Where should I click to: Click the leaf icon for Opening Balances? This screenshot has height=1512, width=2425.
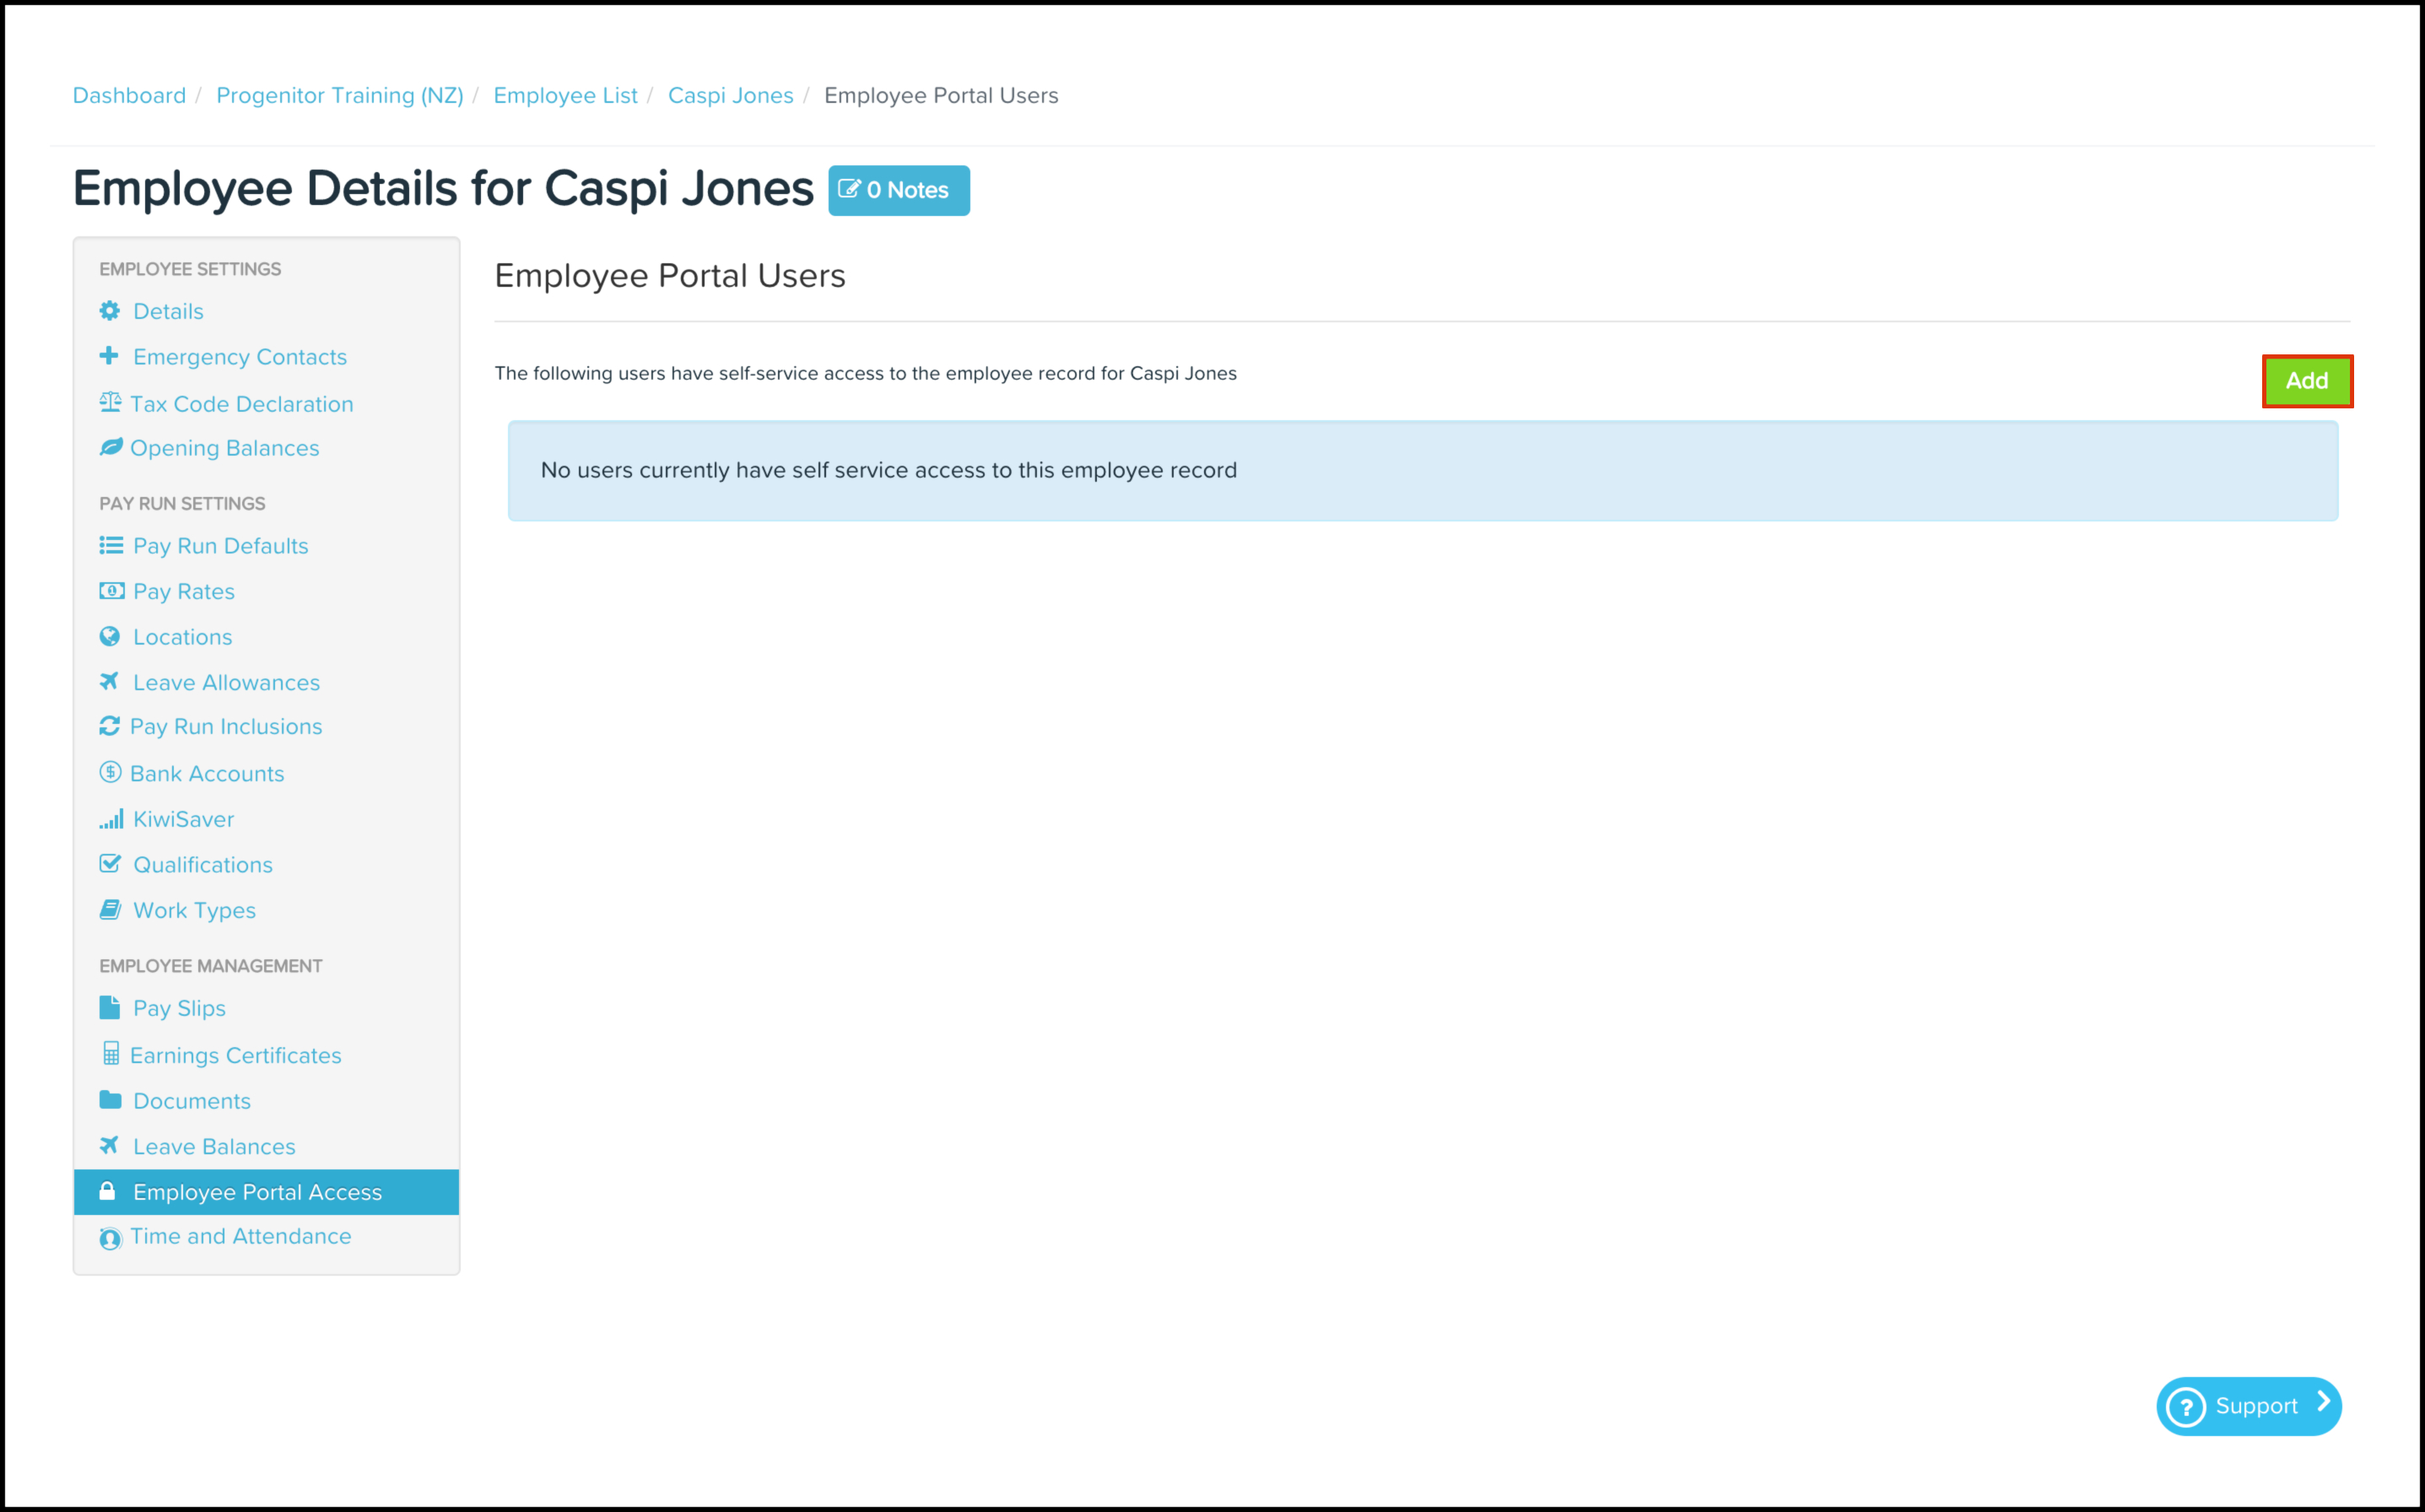(x=111, y=447)
